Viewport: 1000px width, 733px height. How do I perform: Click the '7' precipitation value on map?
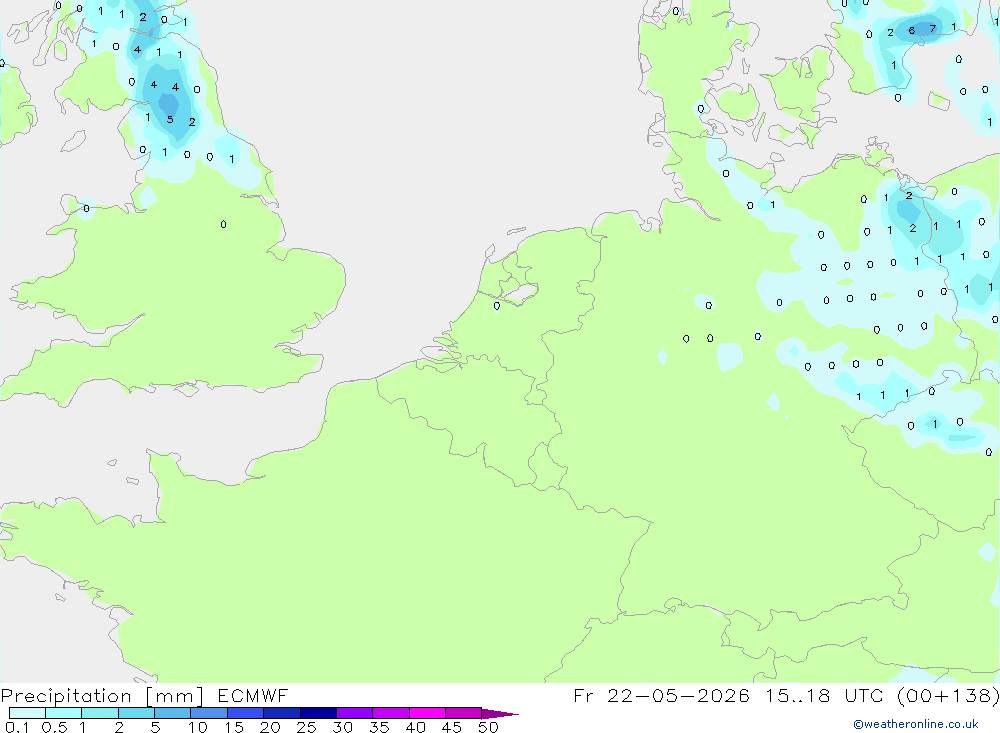(x=932, y=29)
